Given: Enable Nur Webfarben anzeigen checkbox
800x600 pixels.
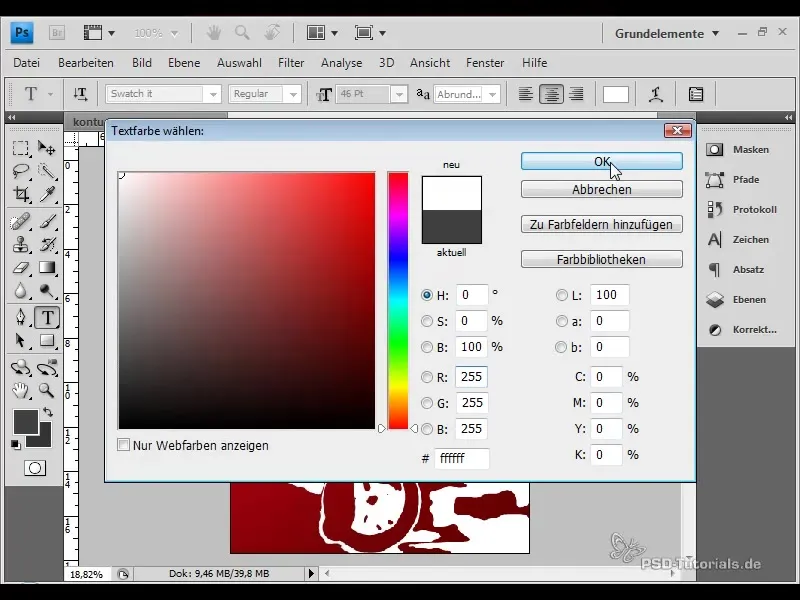Looking at the screenshot, I should coord(123,445).
